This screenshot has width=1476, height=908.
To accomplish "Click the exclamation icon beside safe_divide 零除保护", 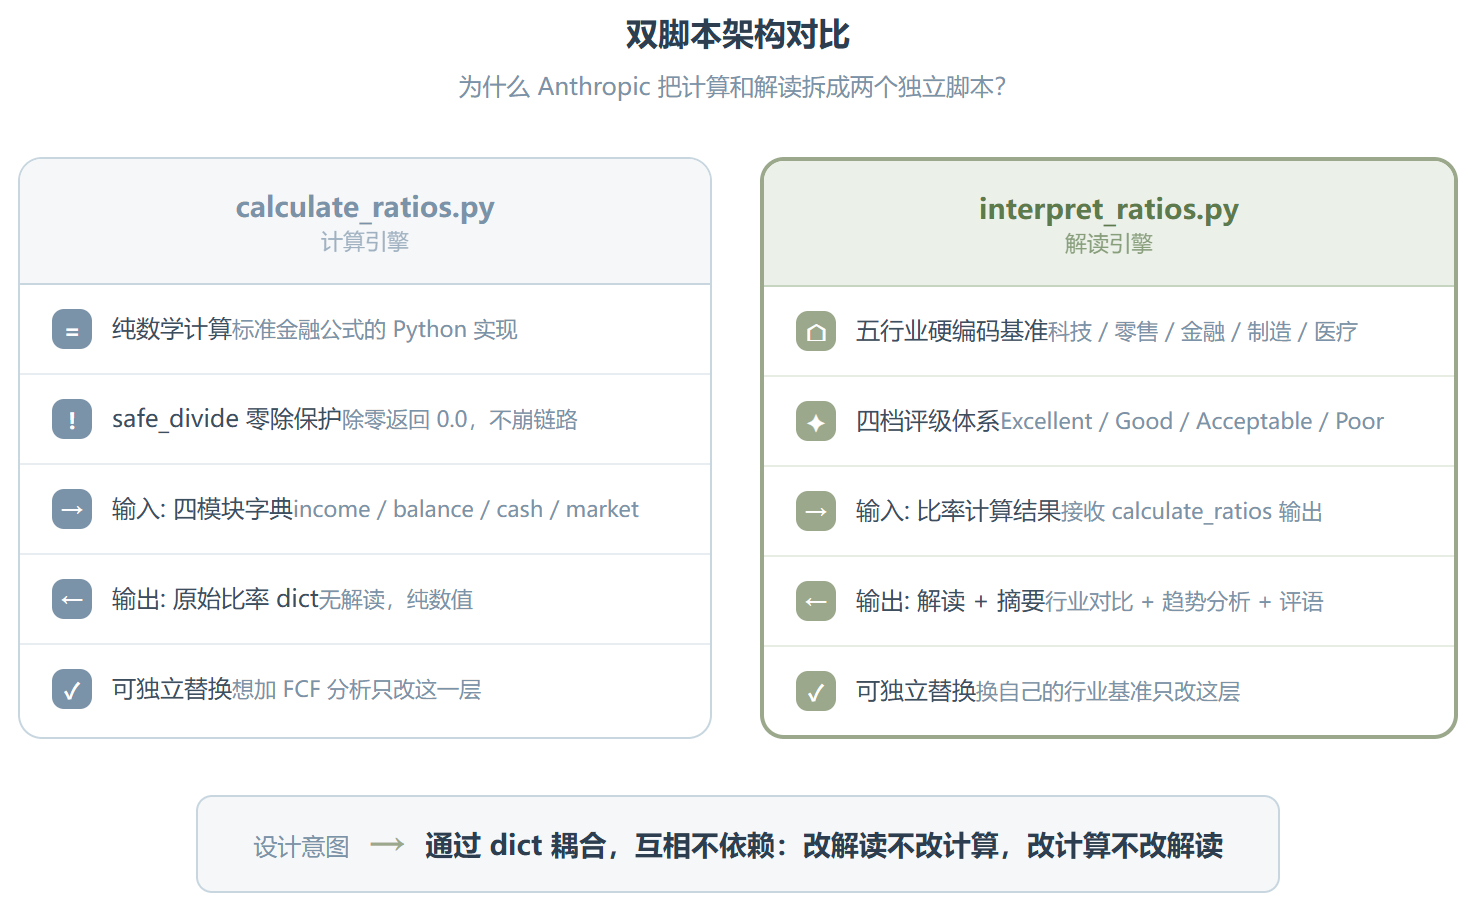I will (72, 420).
